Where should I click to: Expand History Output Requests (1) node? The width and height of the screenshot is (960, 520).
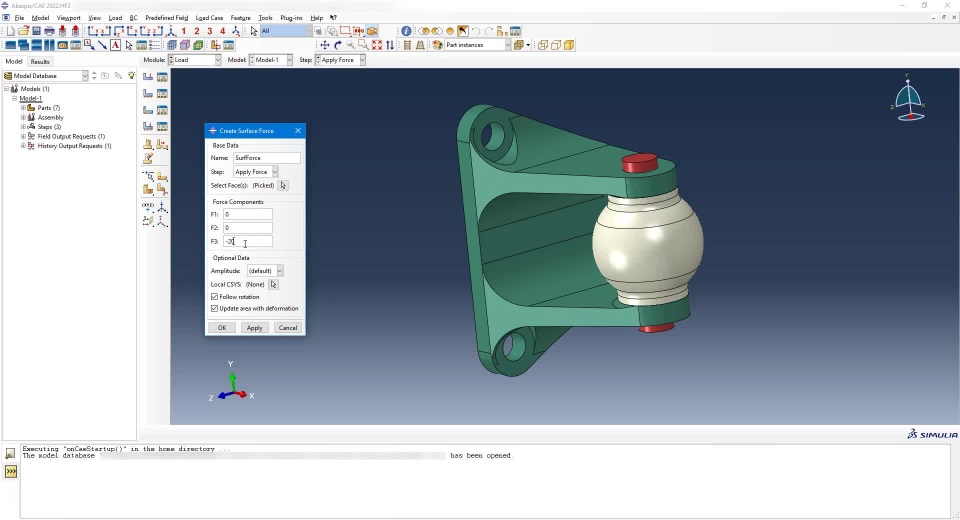[x=23, y=146]
